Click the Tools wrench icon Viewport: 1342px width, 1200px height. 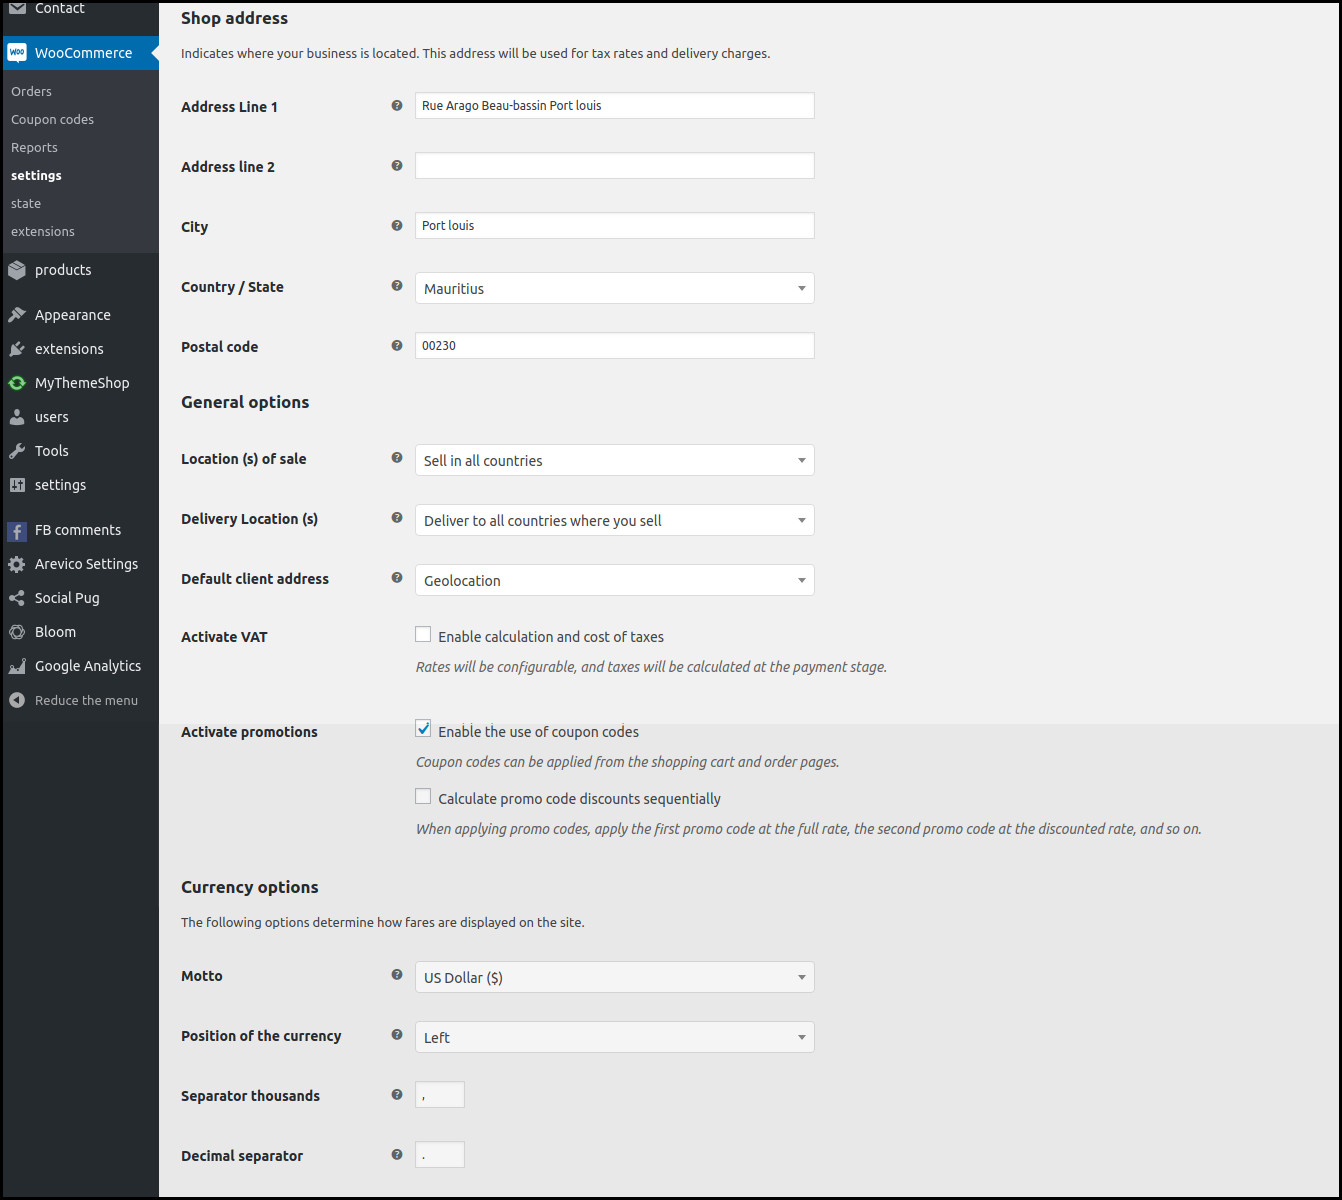click(17, 451)
